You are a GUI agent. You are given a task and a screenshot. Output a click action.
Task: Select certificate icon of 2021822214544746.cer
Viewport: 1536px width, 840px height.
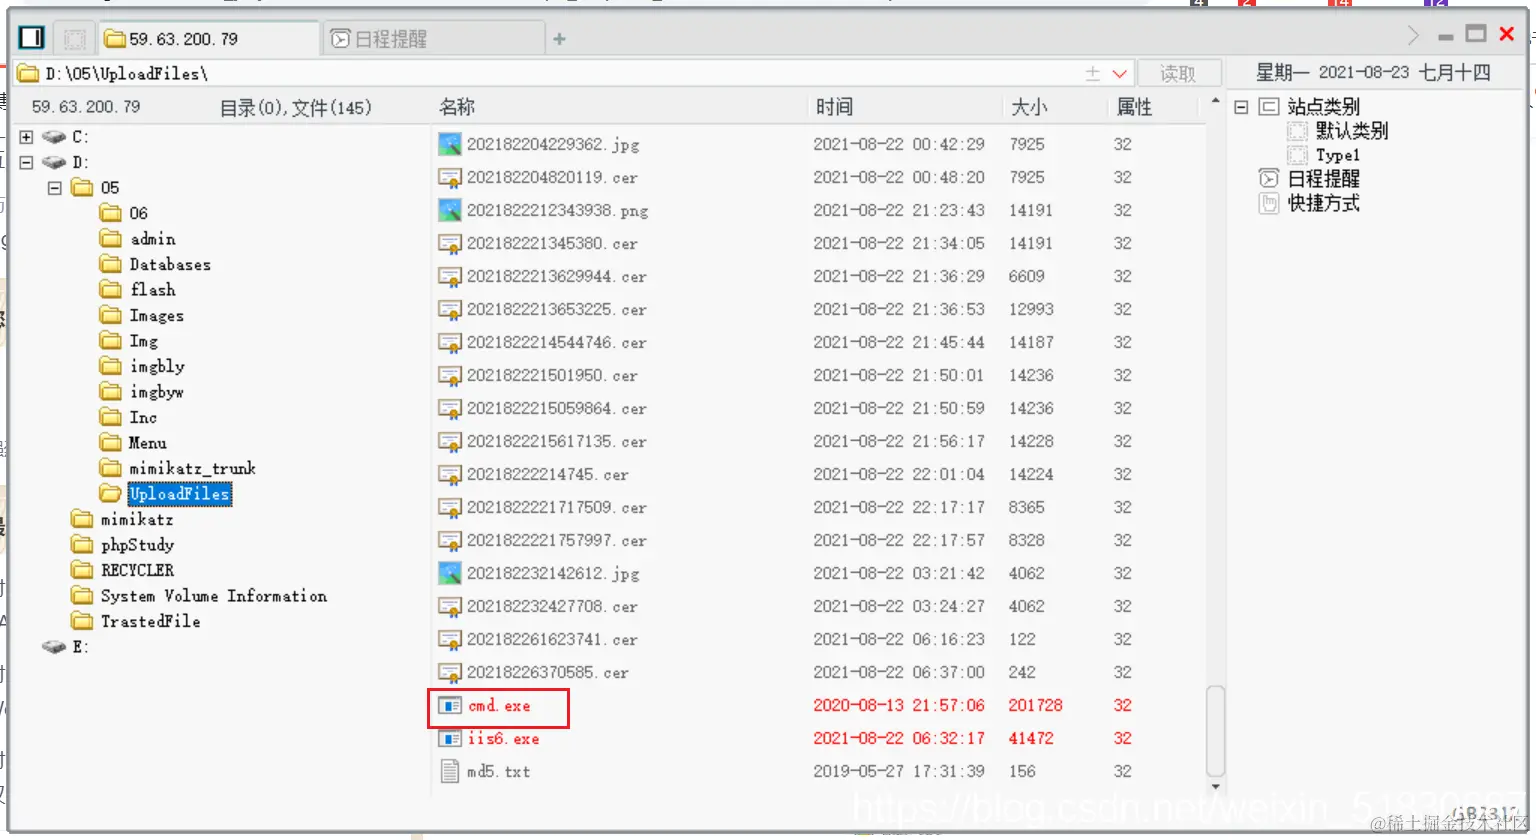[450, 342]
